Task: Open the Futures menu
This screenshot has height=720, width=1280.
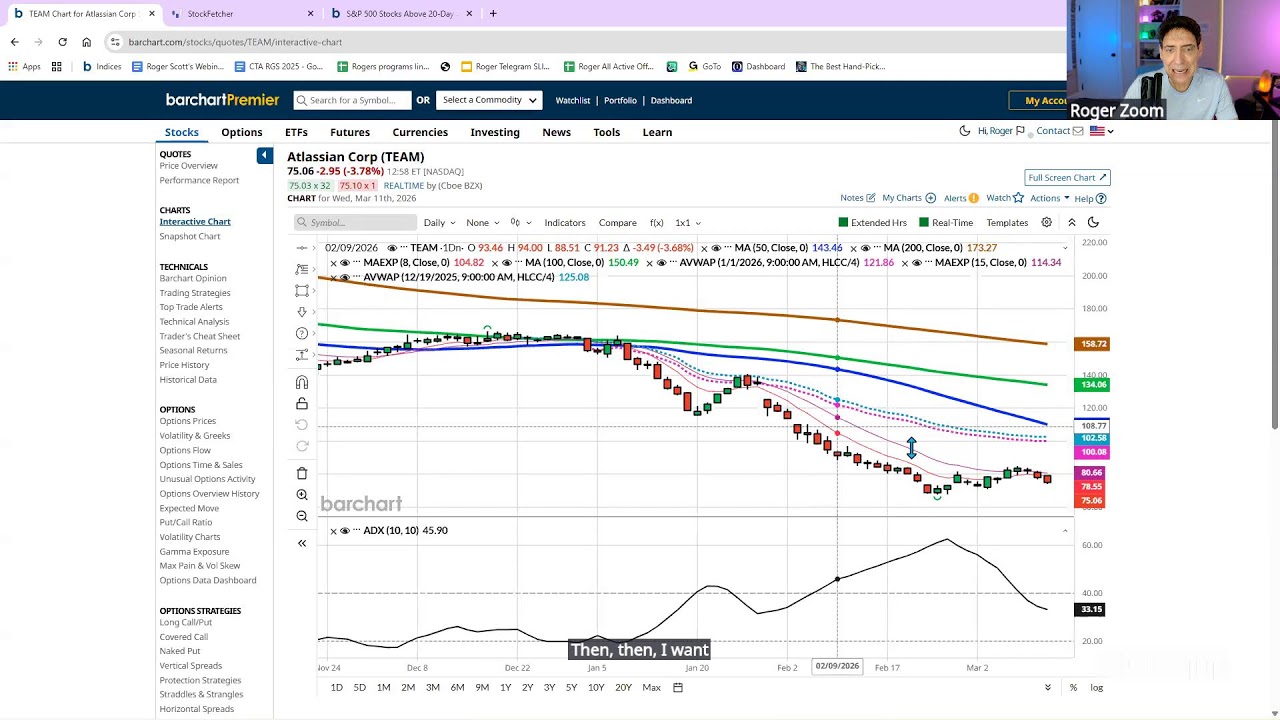Action: (x=350, y=132)
